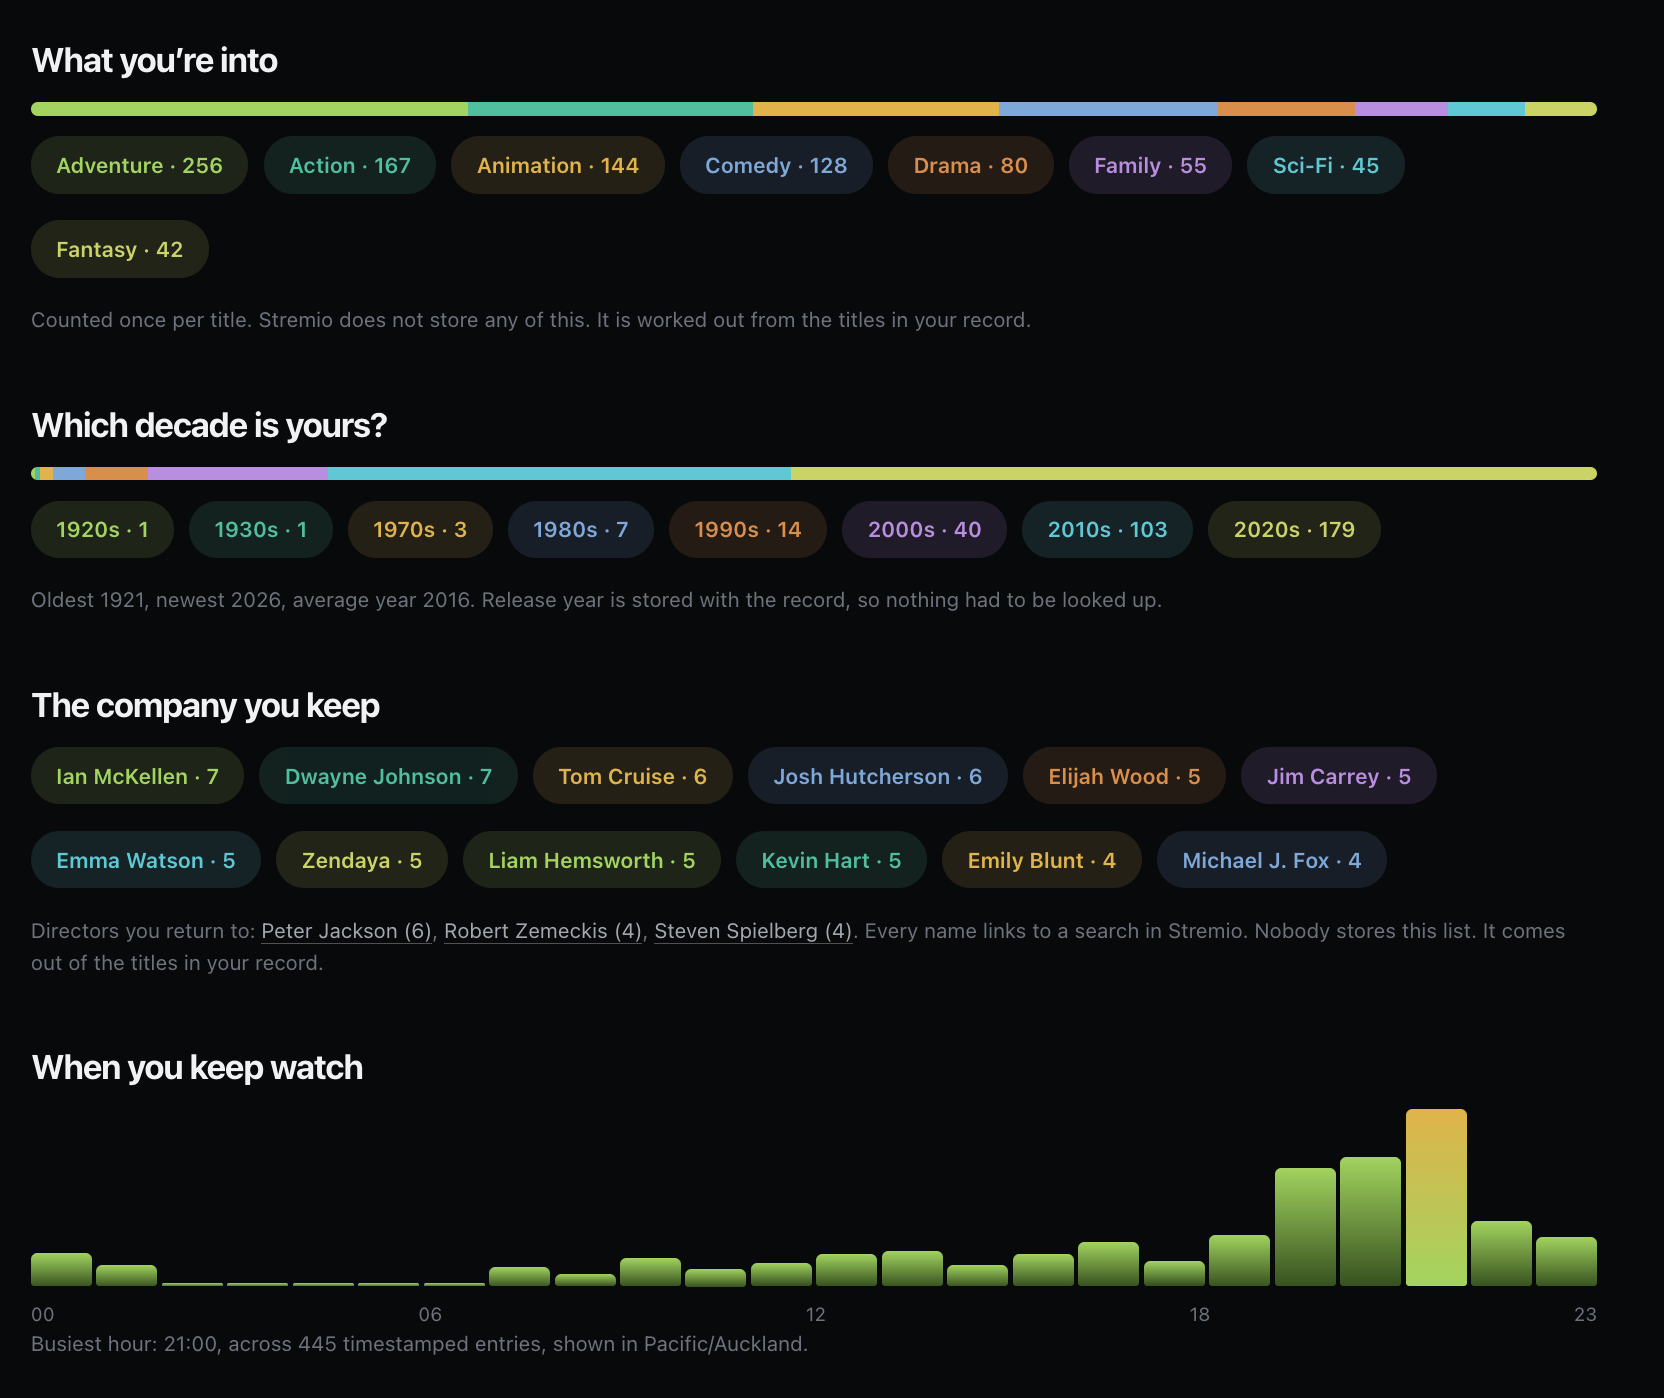This screenshot has width=1664, height=1398.
Task: Click the Michael J. Fox · 4 chip
Action: pos(1272,860)
